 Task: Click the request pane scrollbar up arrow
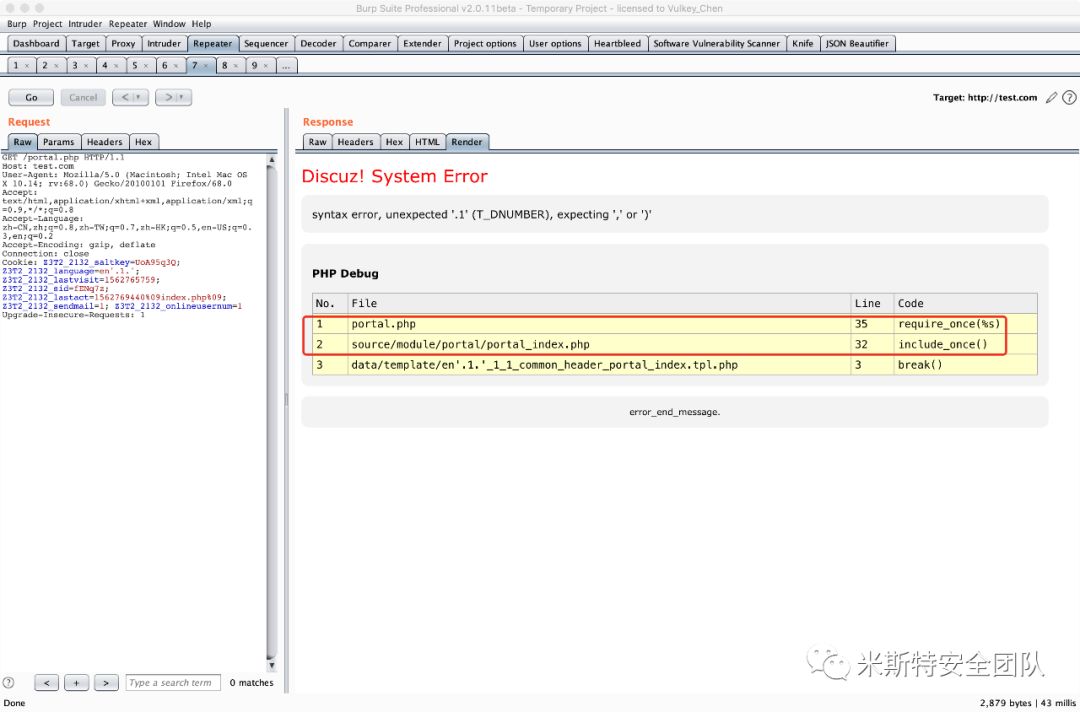(x=271, y=160)
